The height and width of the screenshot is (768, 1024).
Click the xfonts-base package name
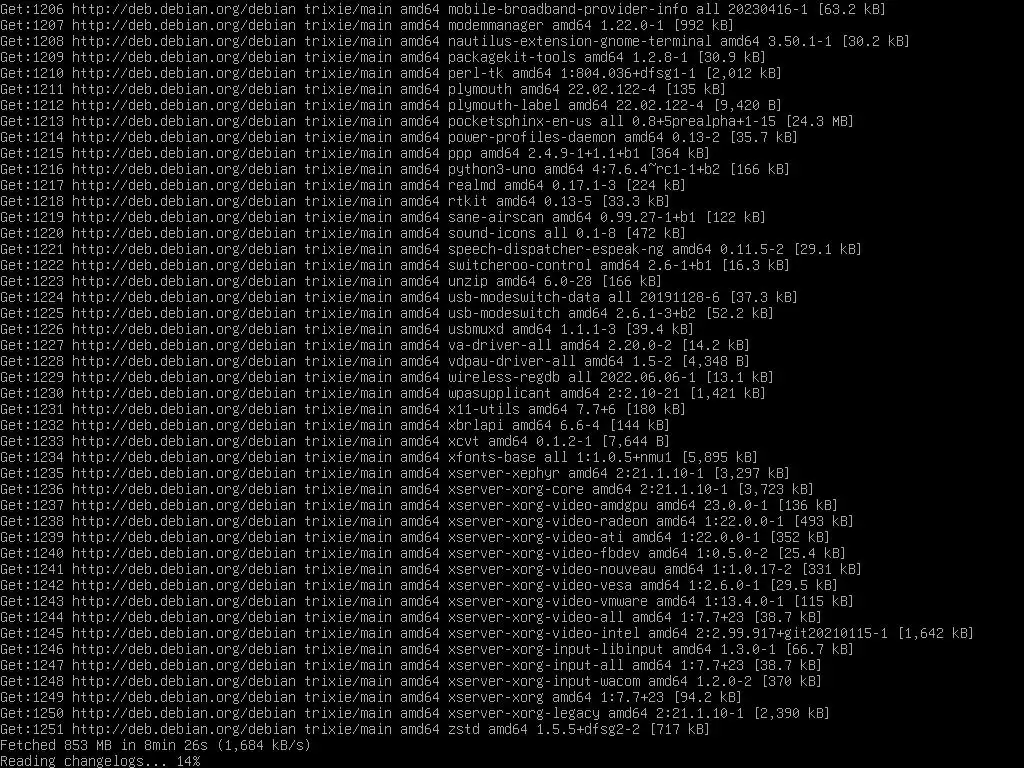coord(491,457)
